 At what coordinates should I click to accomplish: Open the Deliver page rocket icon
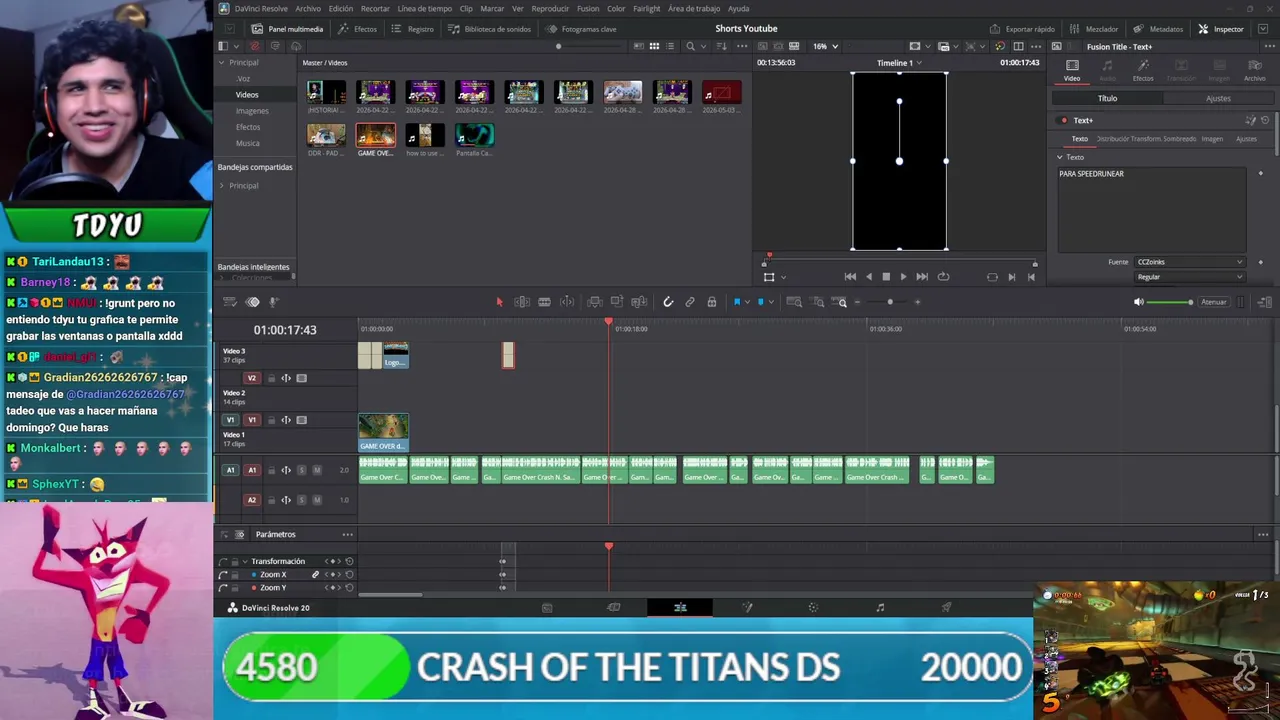click(946, 607)
